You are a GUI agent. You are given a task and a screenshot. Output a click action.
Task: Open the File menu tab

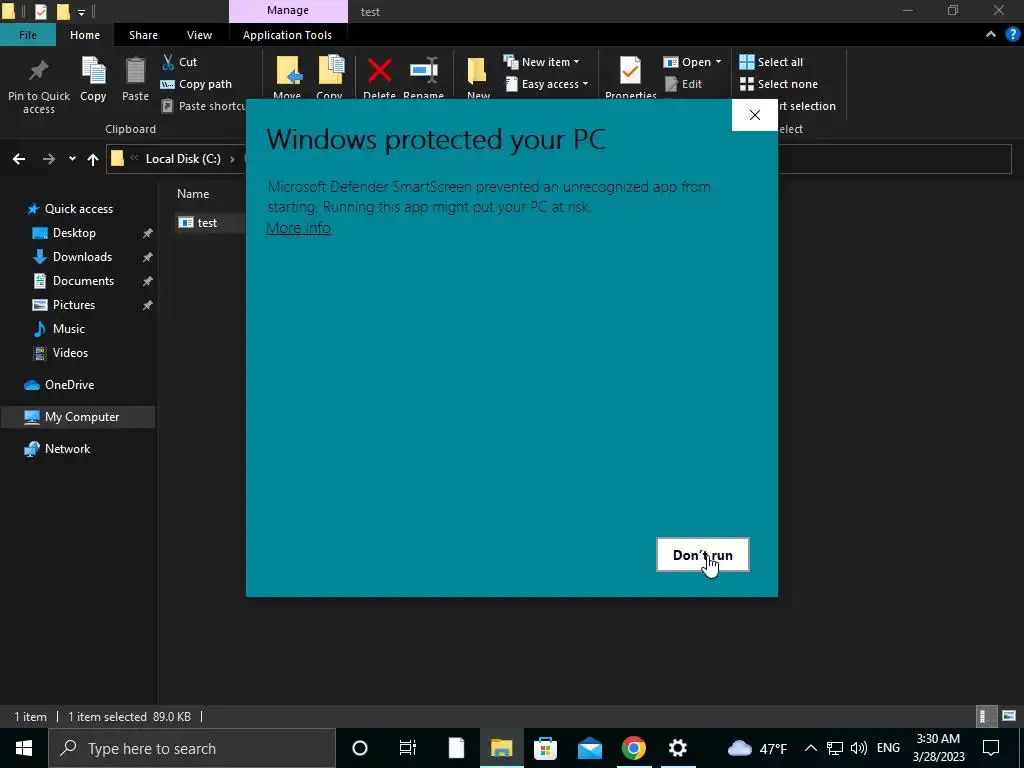tap(27, 35)
